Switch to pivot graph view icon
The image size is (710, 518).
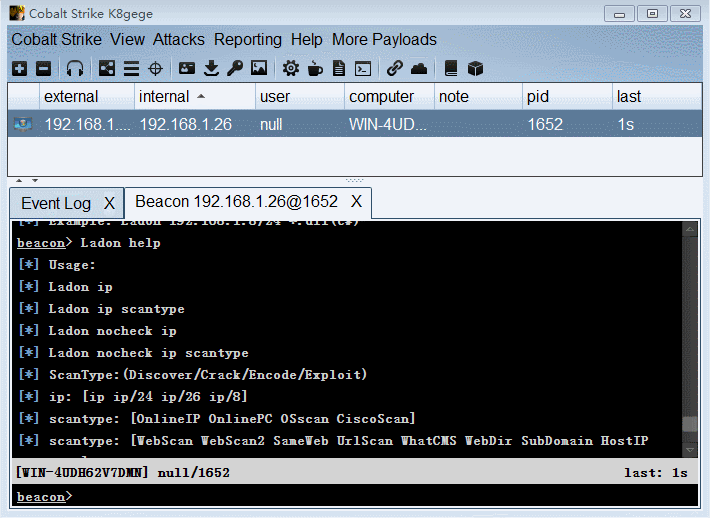pos(107,69)
